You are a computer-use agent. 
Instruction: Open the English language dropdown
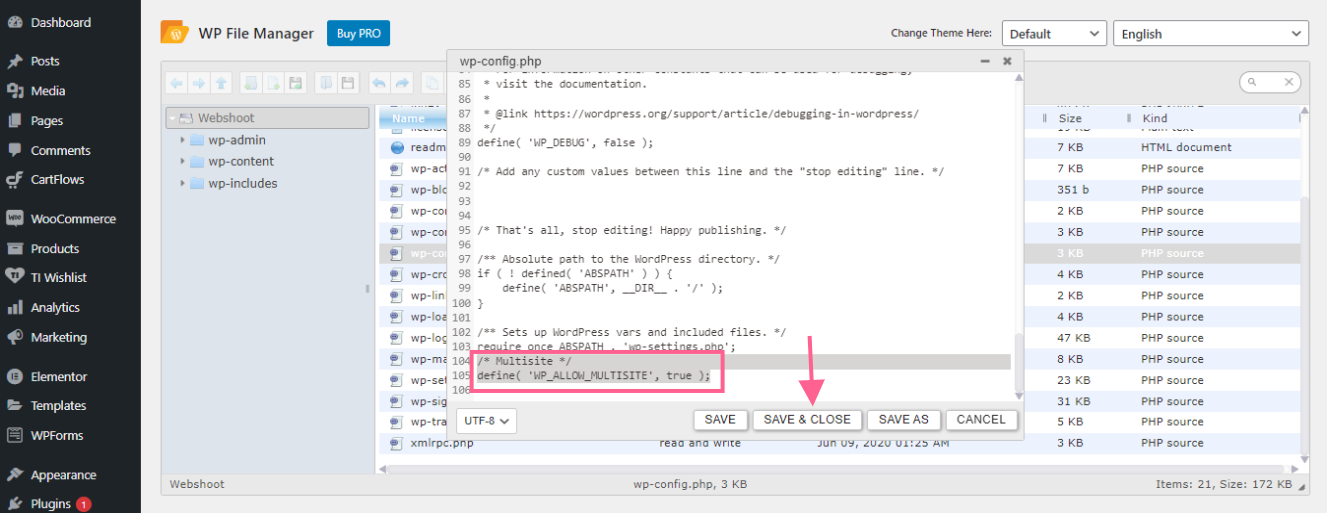click(1211, 34)
